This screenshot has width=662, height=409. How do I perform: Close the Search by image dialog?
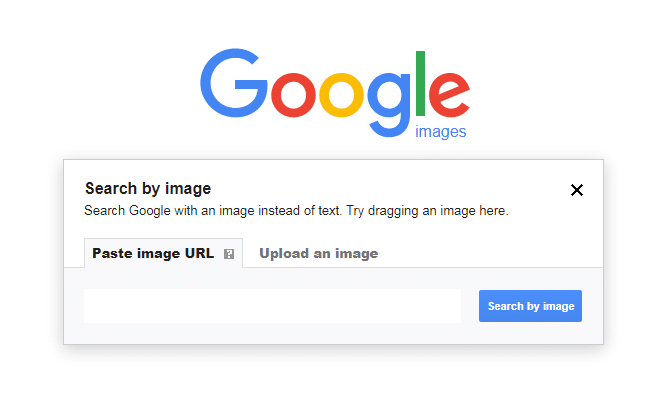577,190
